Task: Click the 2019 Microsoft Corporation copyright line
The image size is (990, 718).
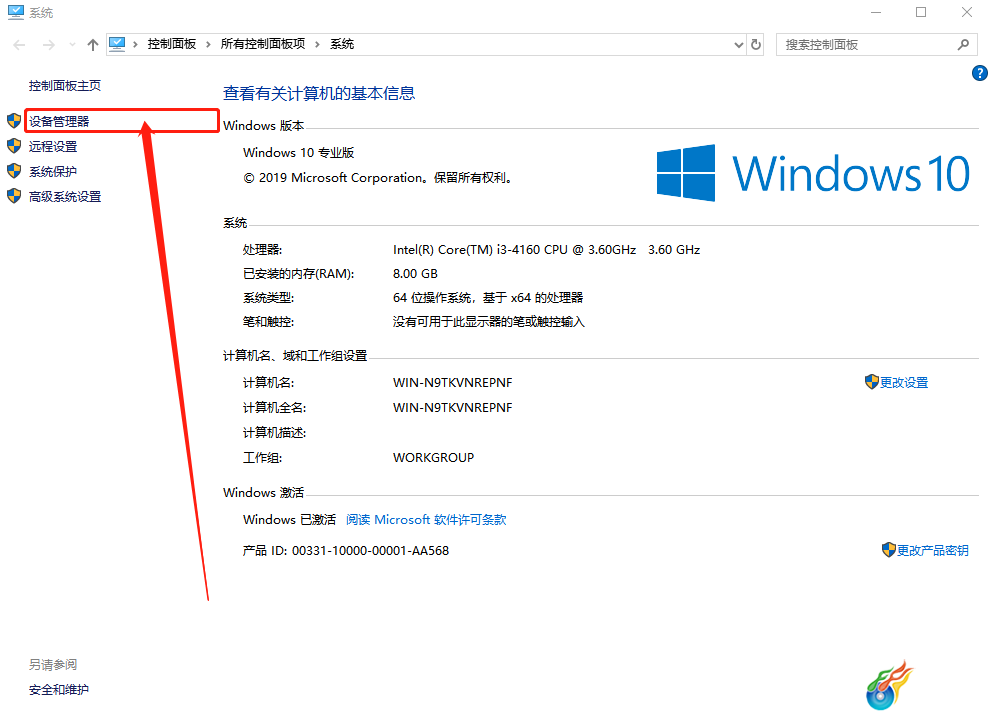Action: coord(378,178)
